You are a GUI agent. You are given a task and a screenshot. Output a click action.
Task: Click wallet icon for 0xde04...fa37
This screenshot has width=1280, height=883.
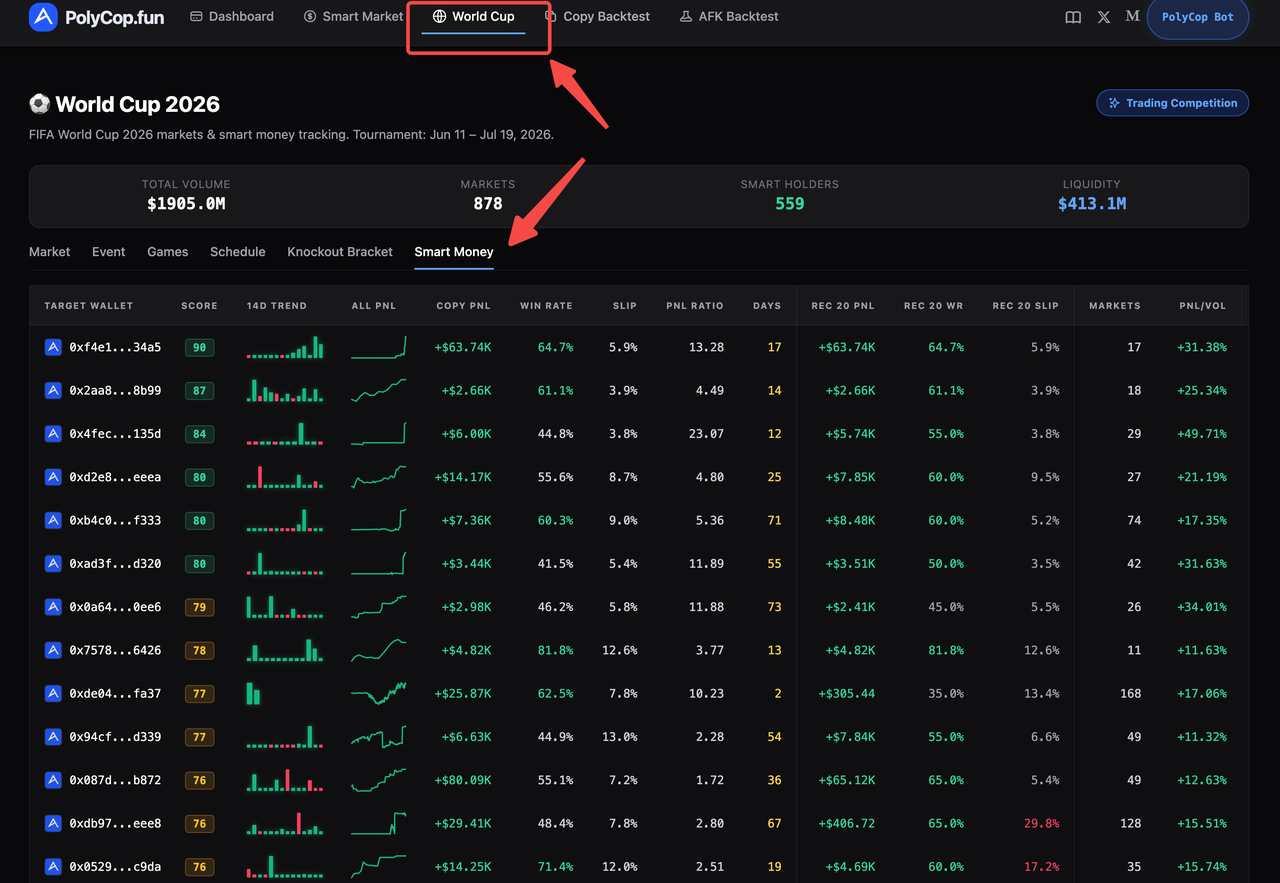tap(53, 693)
